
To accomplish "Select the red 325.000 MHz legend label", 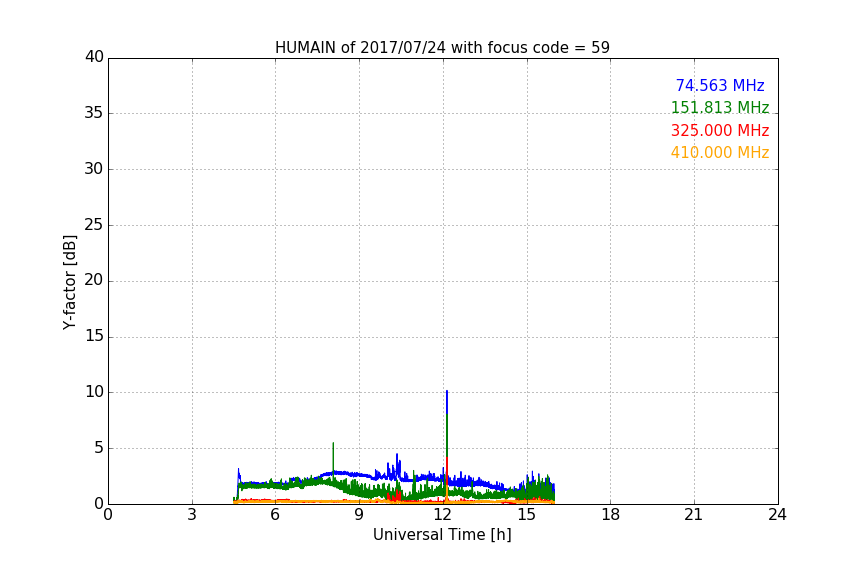I will tap(720, 131).
